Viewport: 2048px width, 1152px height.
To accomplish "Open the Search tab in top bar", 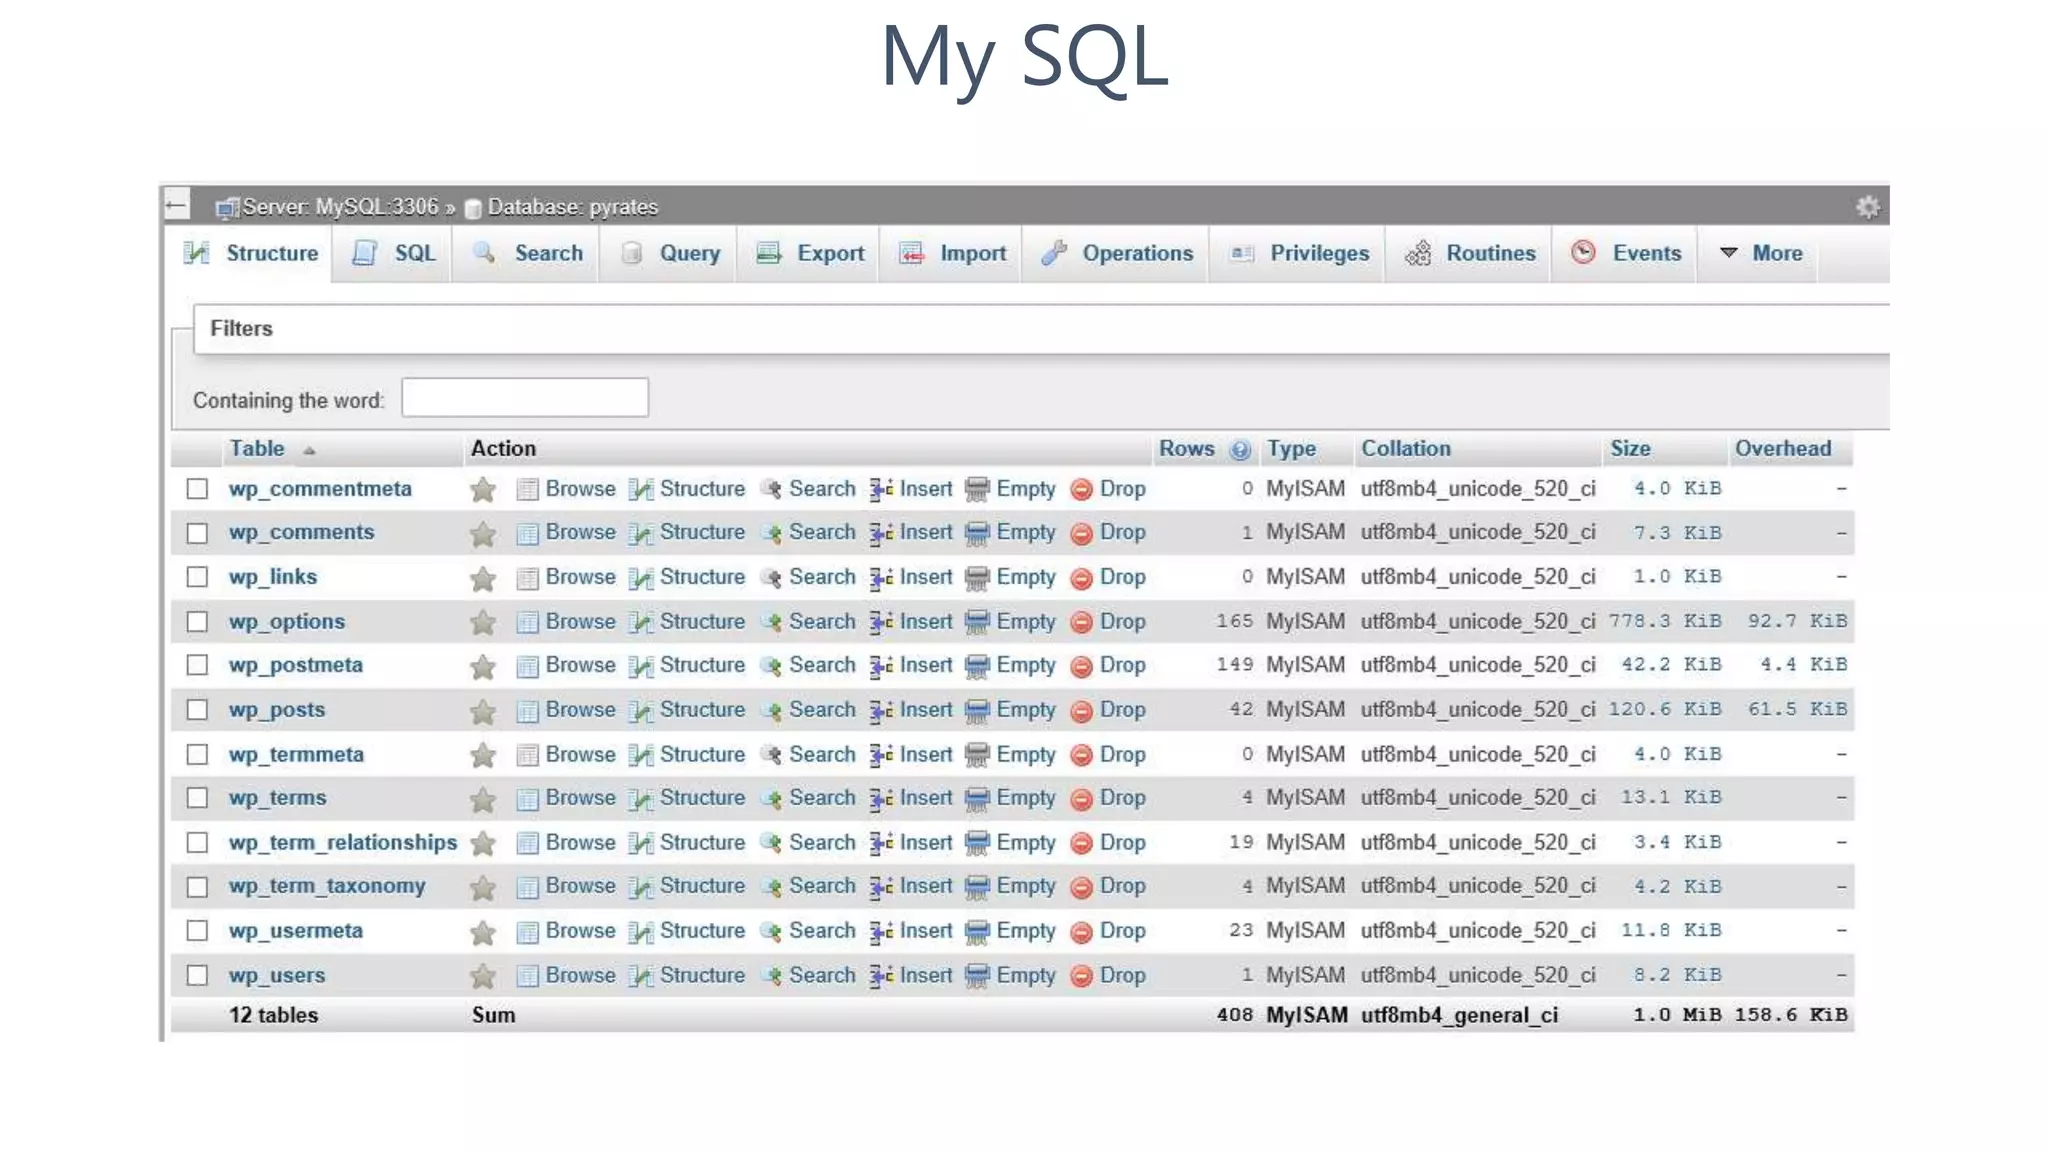I will (x=528, y=253).
